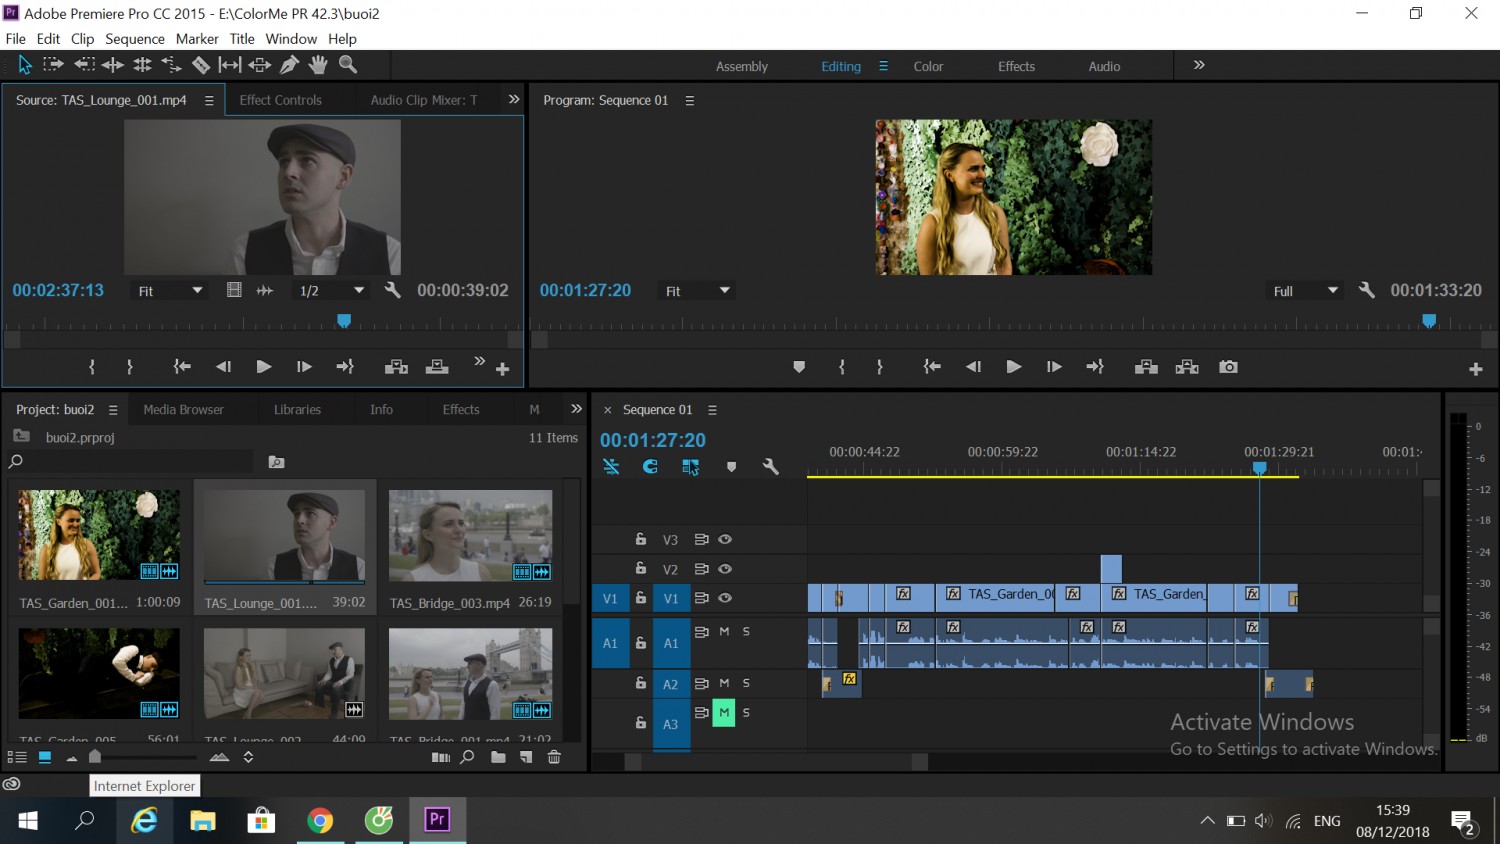Activate the Zoom tool magnifier
This screenshot has width=1500, height=844.
[x=348, y=65]
